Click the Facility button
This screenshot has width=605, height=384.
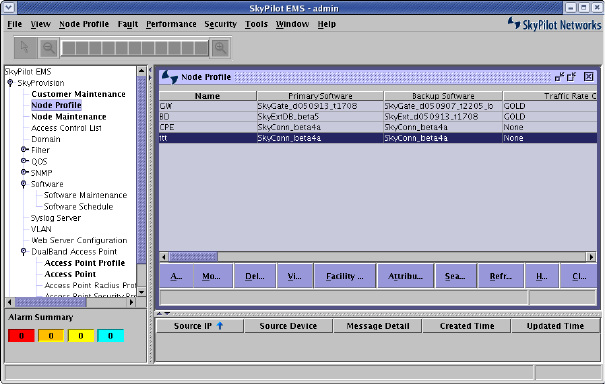[x=345, y=276]
